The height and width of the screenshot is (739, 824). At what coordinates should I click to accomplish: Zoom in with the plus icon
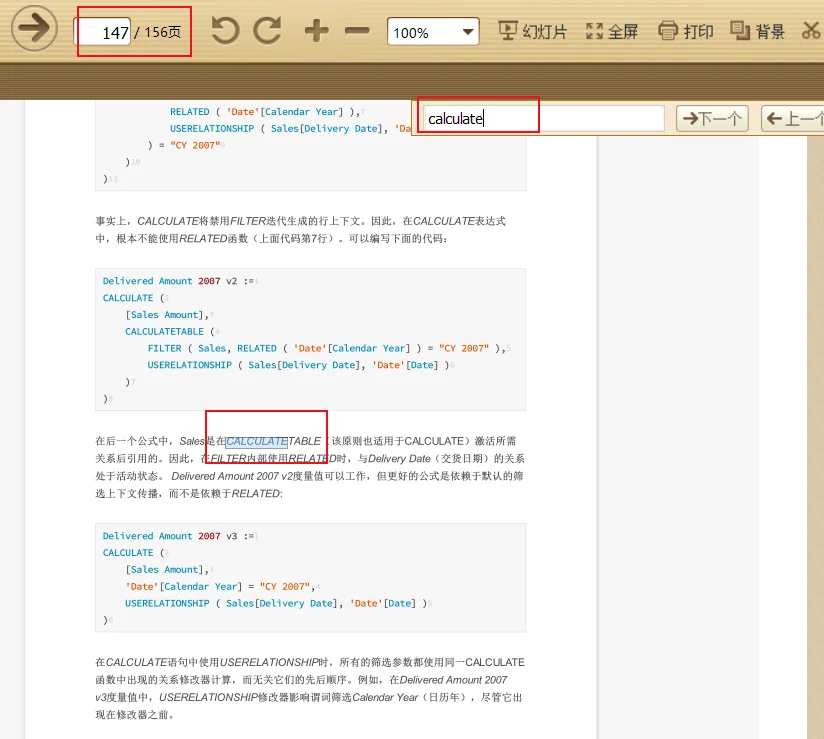point(316,30)
